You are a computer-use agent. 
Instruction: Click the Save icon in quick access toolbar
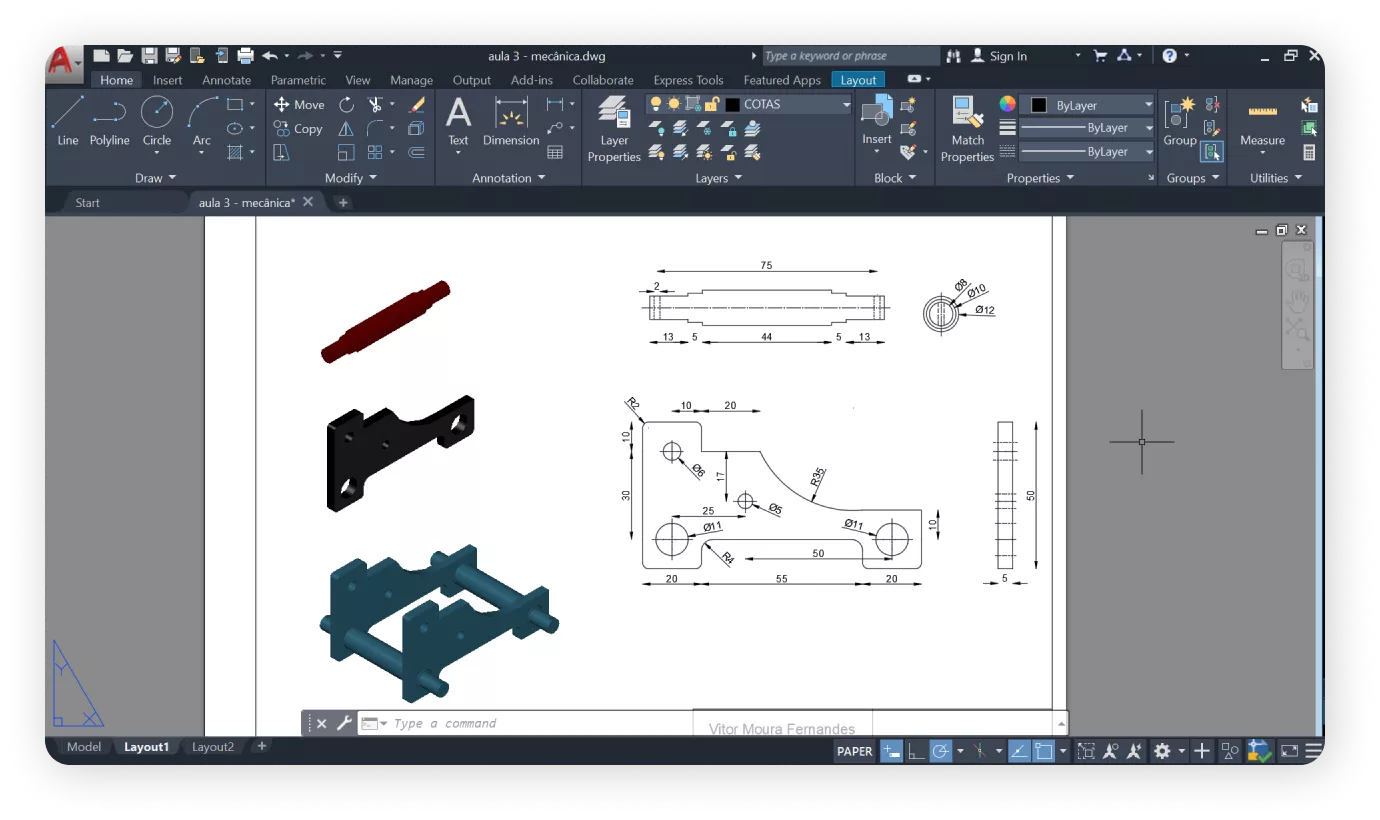tap(149, 56)
